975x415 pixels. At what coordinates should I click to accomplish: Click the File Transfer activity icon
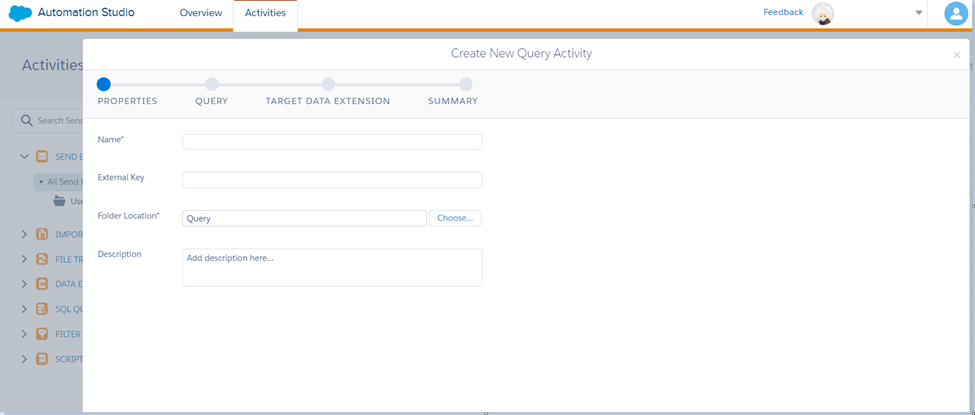42,259
